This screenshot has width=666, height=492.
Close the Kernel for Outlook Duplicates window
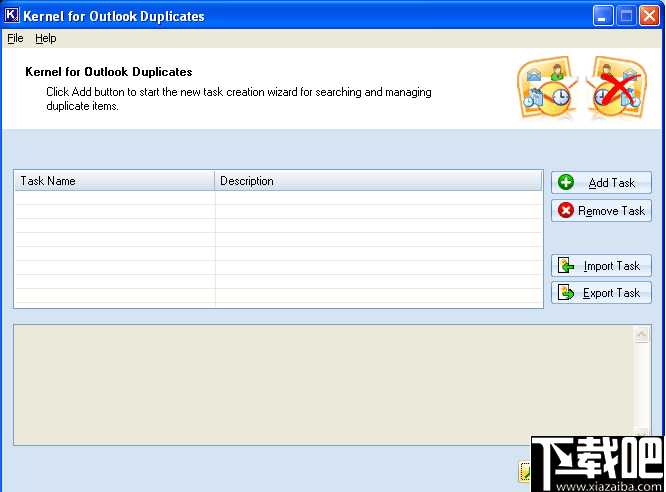click(x=649, y=16)
